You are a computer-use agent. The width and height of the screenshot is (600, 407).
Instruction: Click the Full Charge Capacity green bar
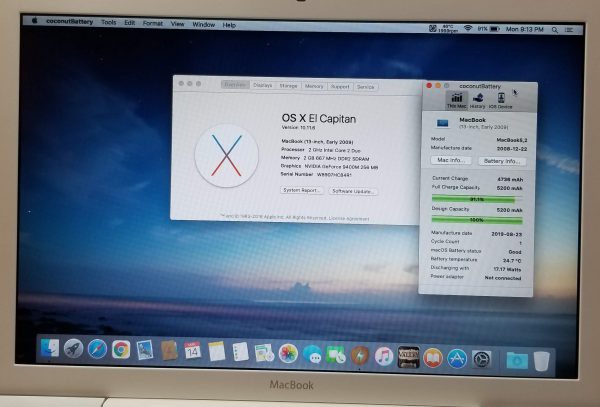(x=473, y=199)
